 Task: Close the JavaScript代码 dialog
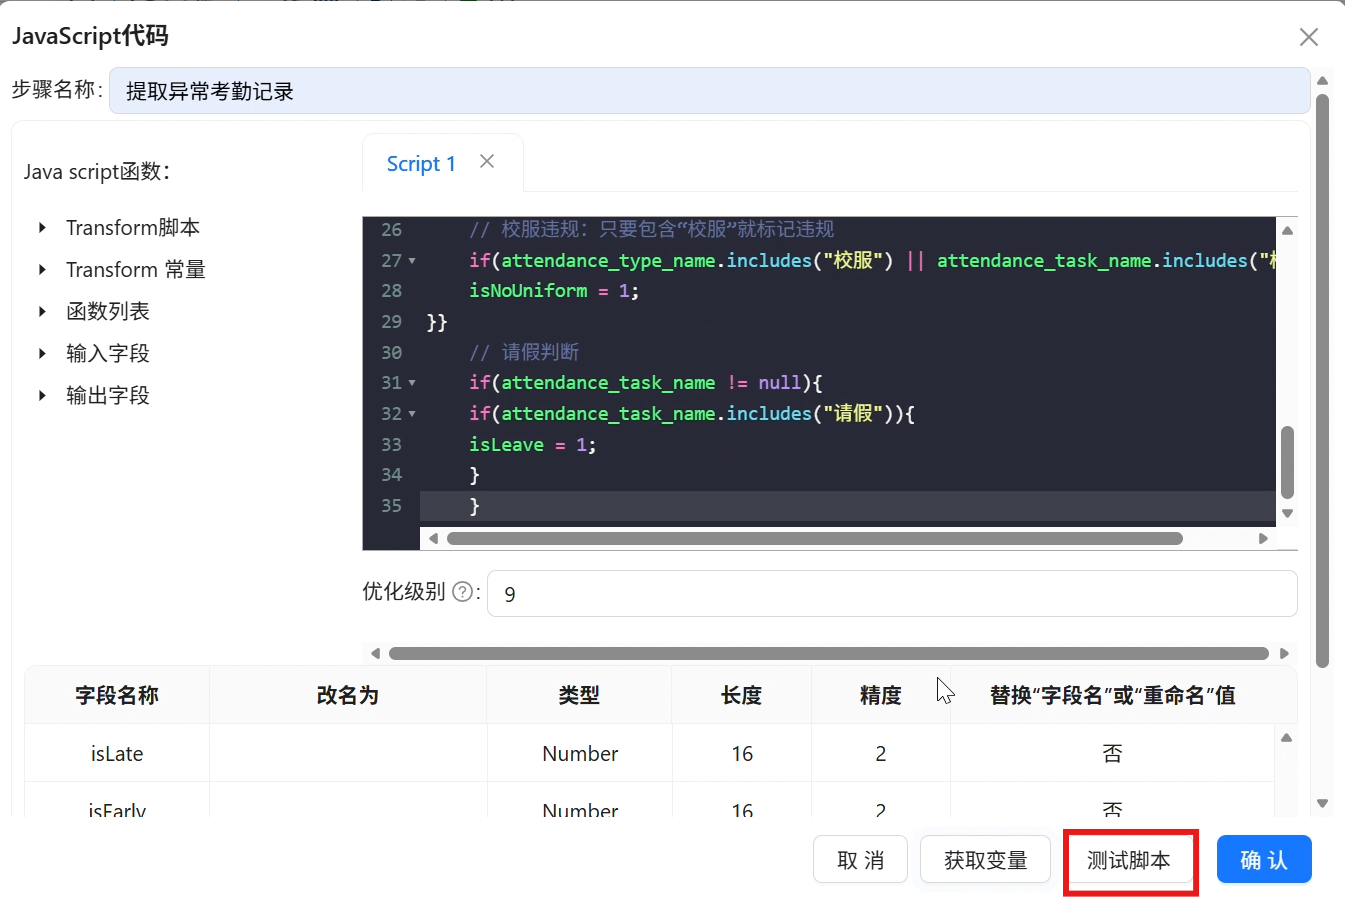click(1308, 37)
